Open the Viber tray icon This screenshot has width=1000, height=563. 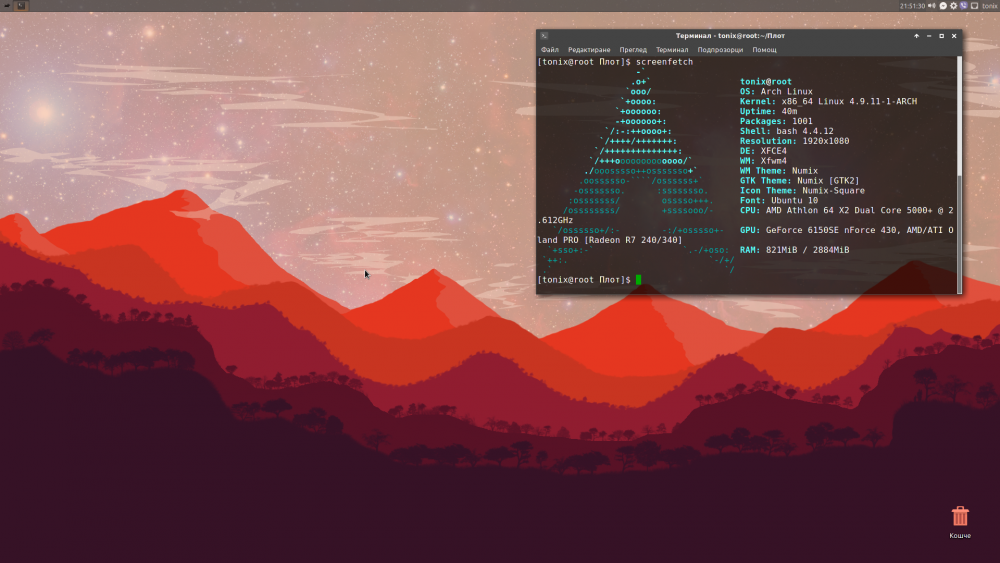tap(964, 6)
